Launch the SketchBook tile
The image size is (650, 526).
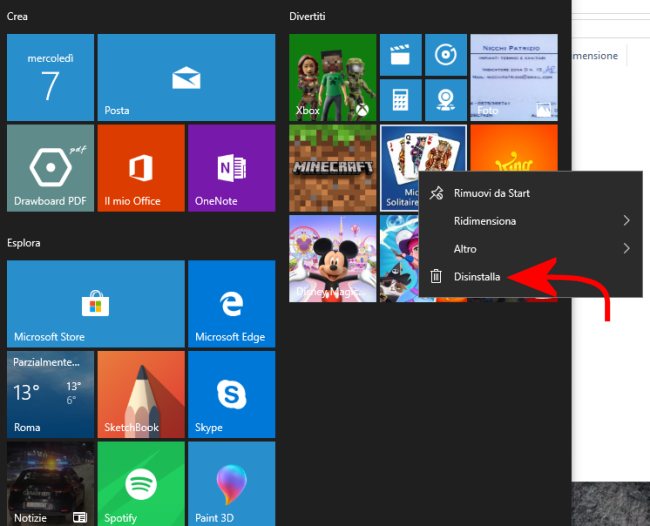click(x=141, y=395)
